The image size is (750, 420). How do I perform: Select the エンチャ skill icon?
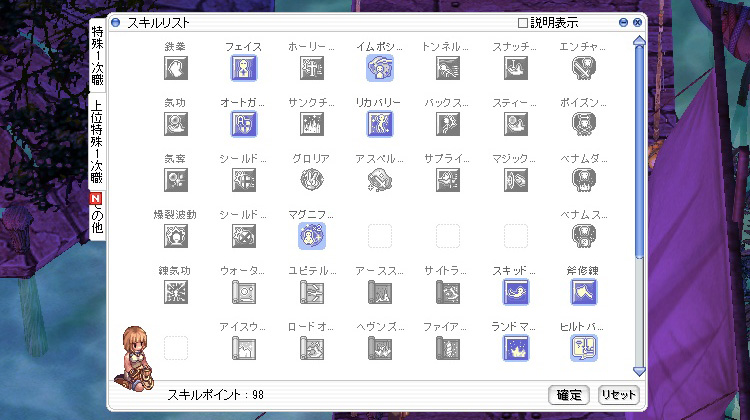584,68
